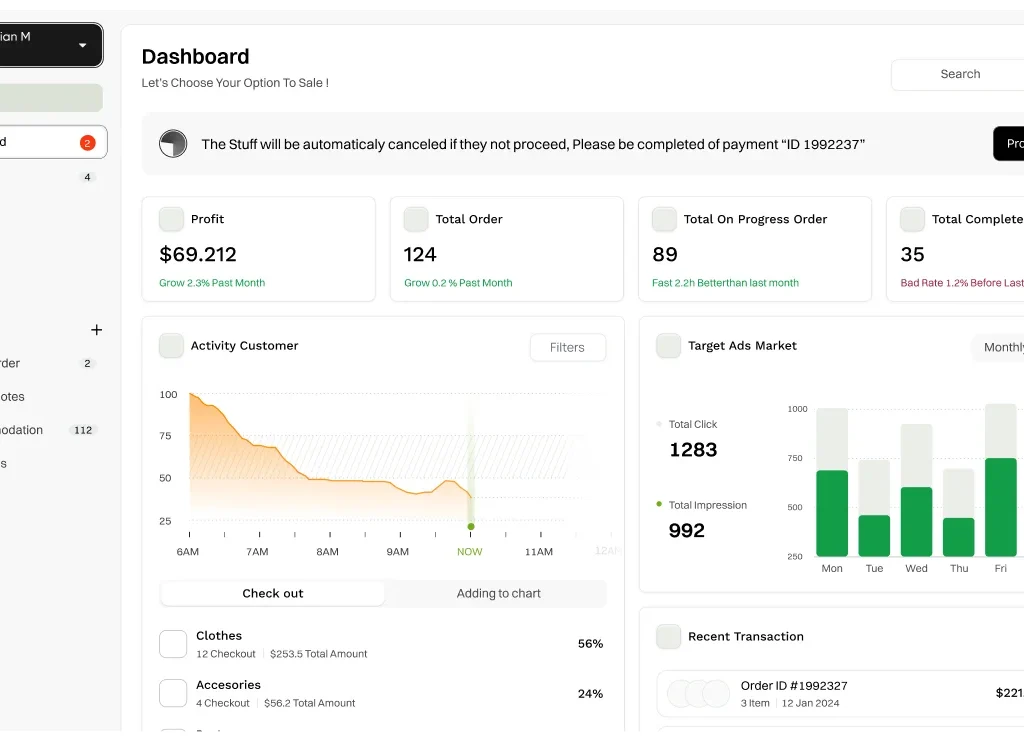Screen dimensions: 1024x742
Task: Click the Total Impression value "992"
Action: click(x=687, y=530)
